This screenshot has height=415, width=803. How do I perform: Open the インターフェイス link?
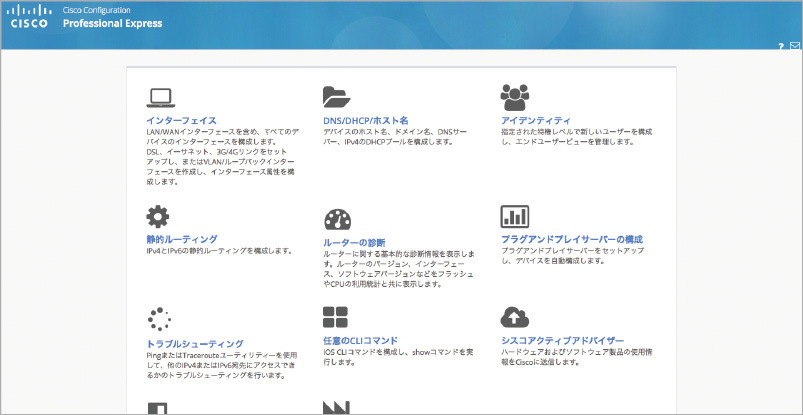pos(181,121)
